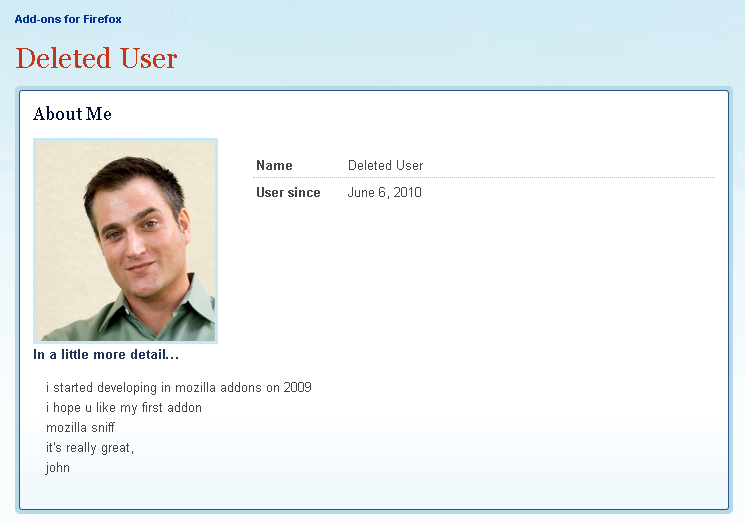Image resolution: width=745 pixels, height=522 pixels.
Task: Select the June 6, 2010 date
Action: point(384,192)
